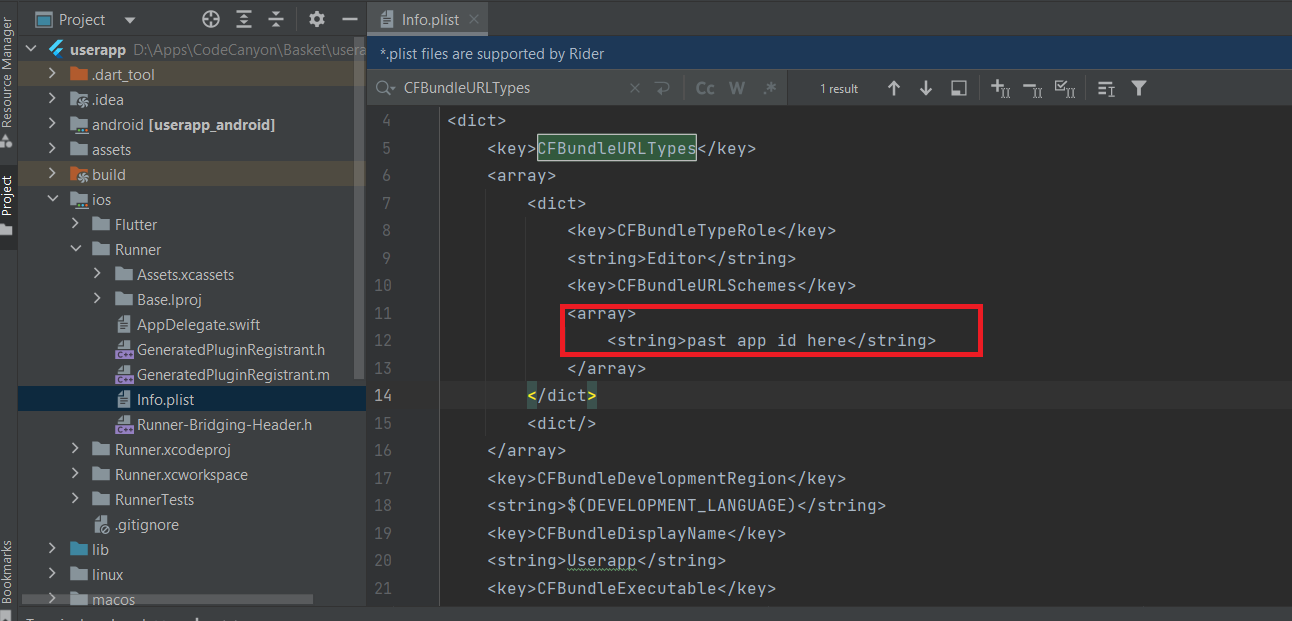Expand the build folder
The height and width of the screenshot is (621, 1292).
click(52, 175)
